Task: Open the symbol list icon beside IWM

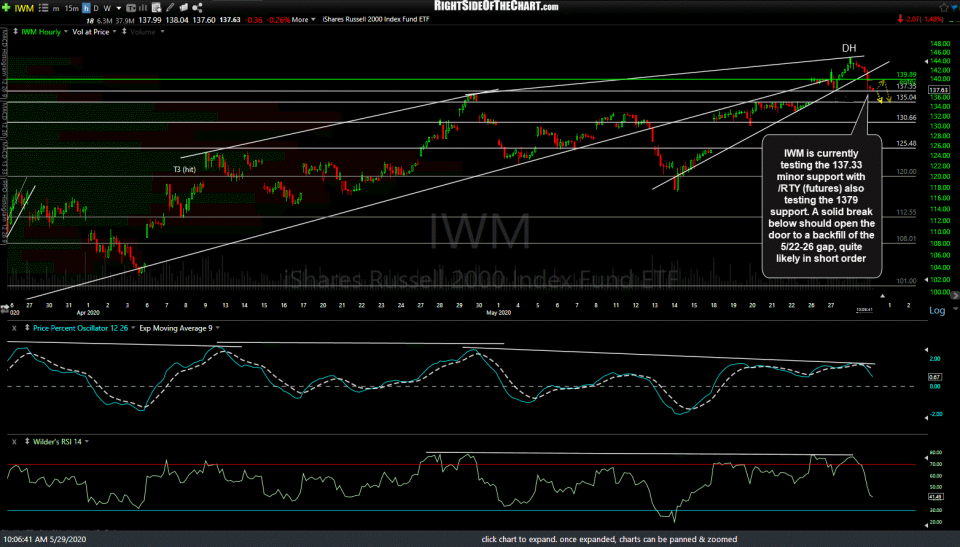Action: (43, 8)
